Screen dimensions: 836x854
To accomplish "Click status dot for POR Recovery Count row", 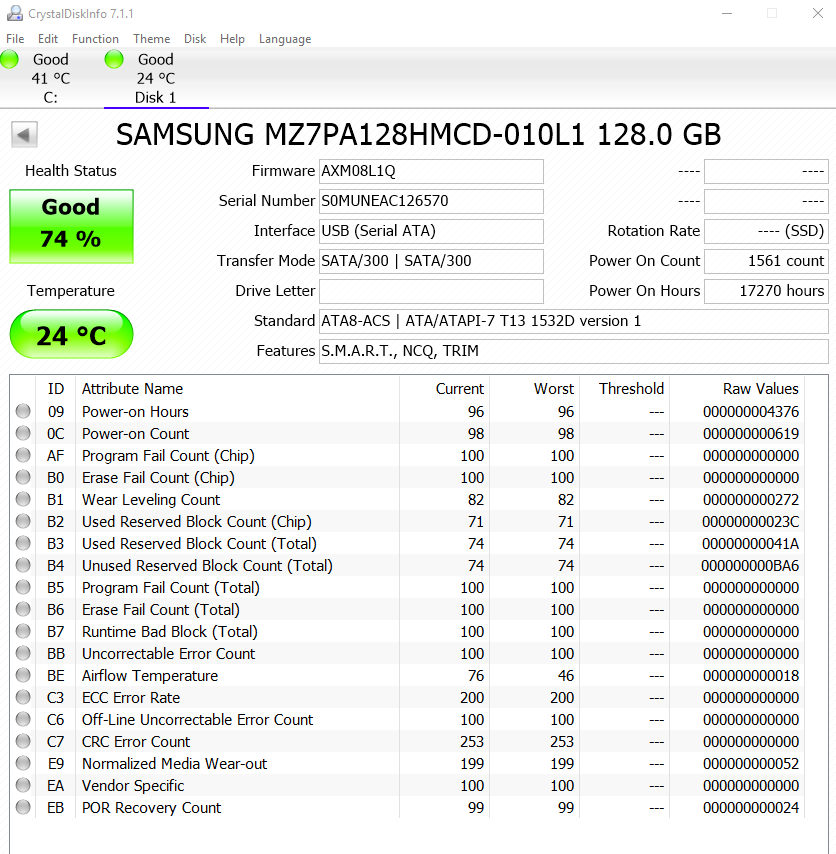I will 23,807.
